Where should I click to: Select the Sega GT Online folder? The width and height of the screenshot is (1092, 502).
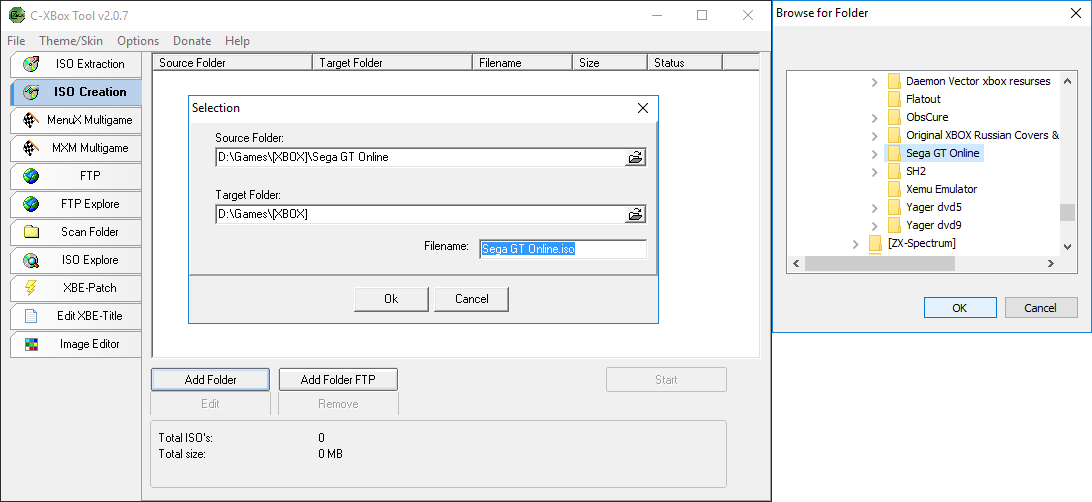point(942,153)
